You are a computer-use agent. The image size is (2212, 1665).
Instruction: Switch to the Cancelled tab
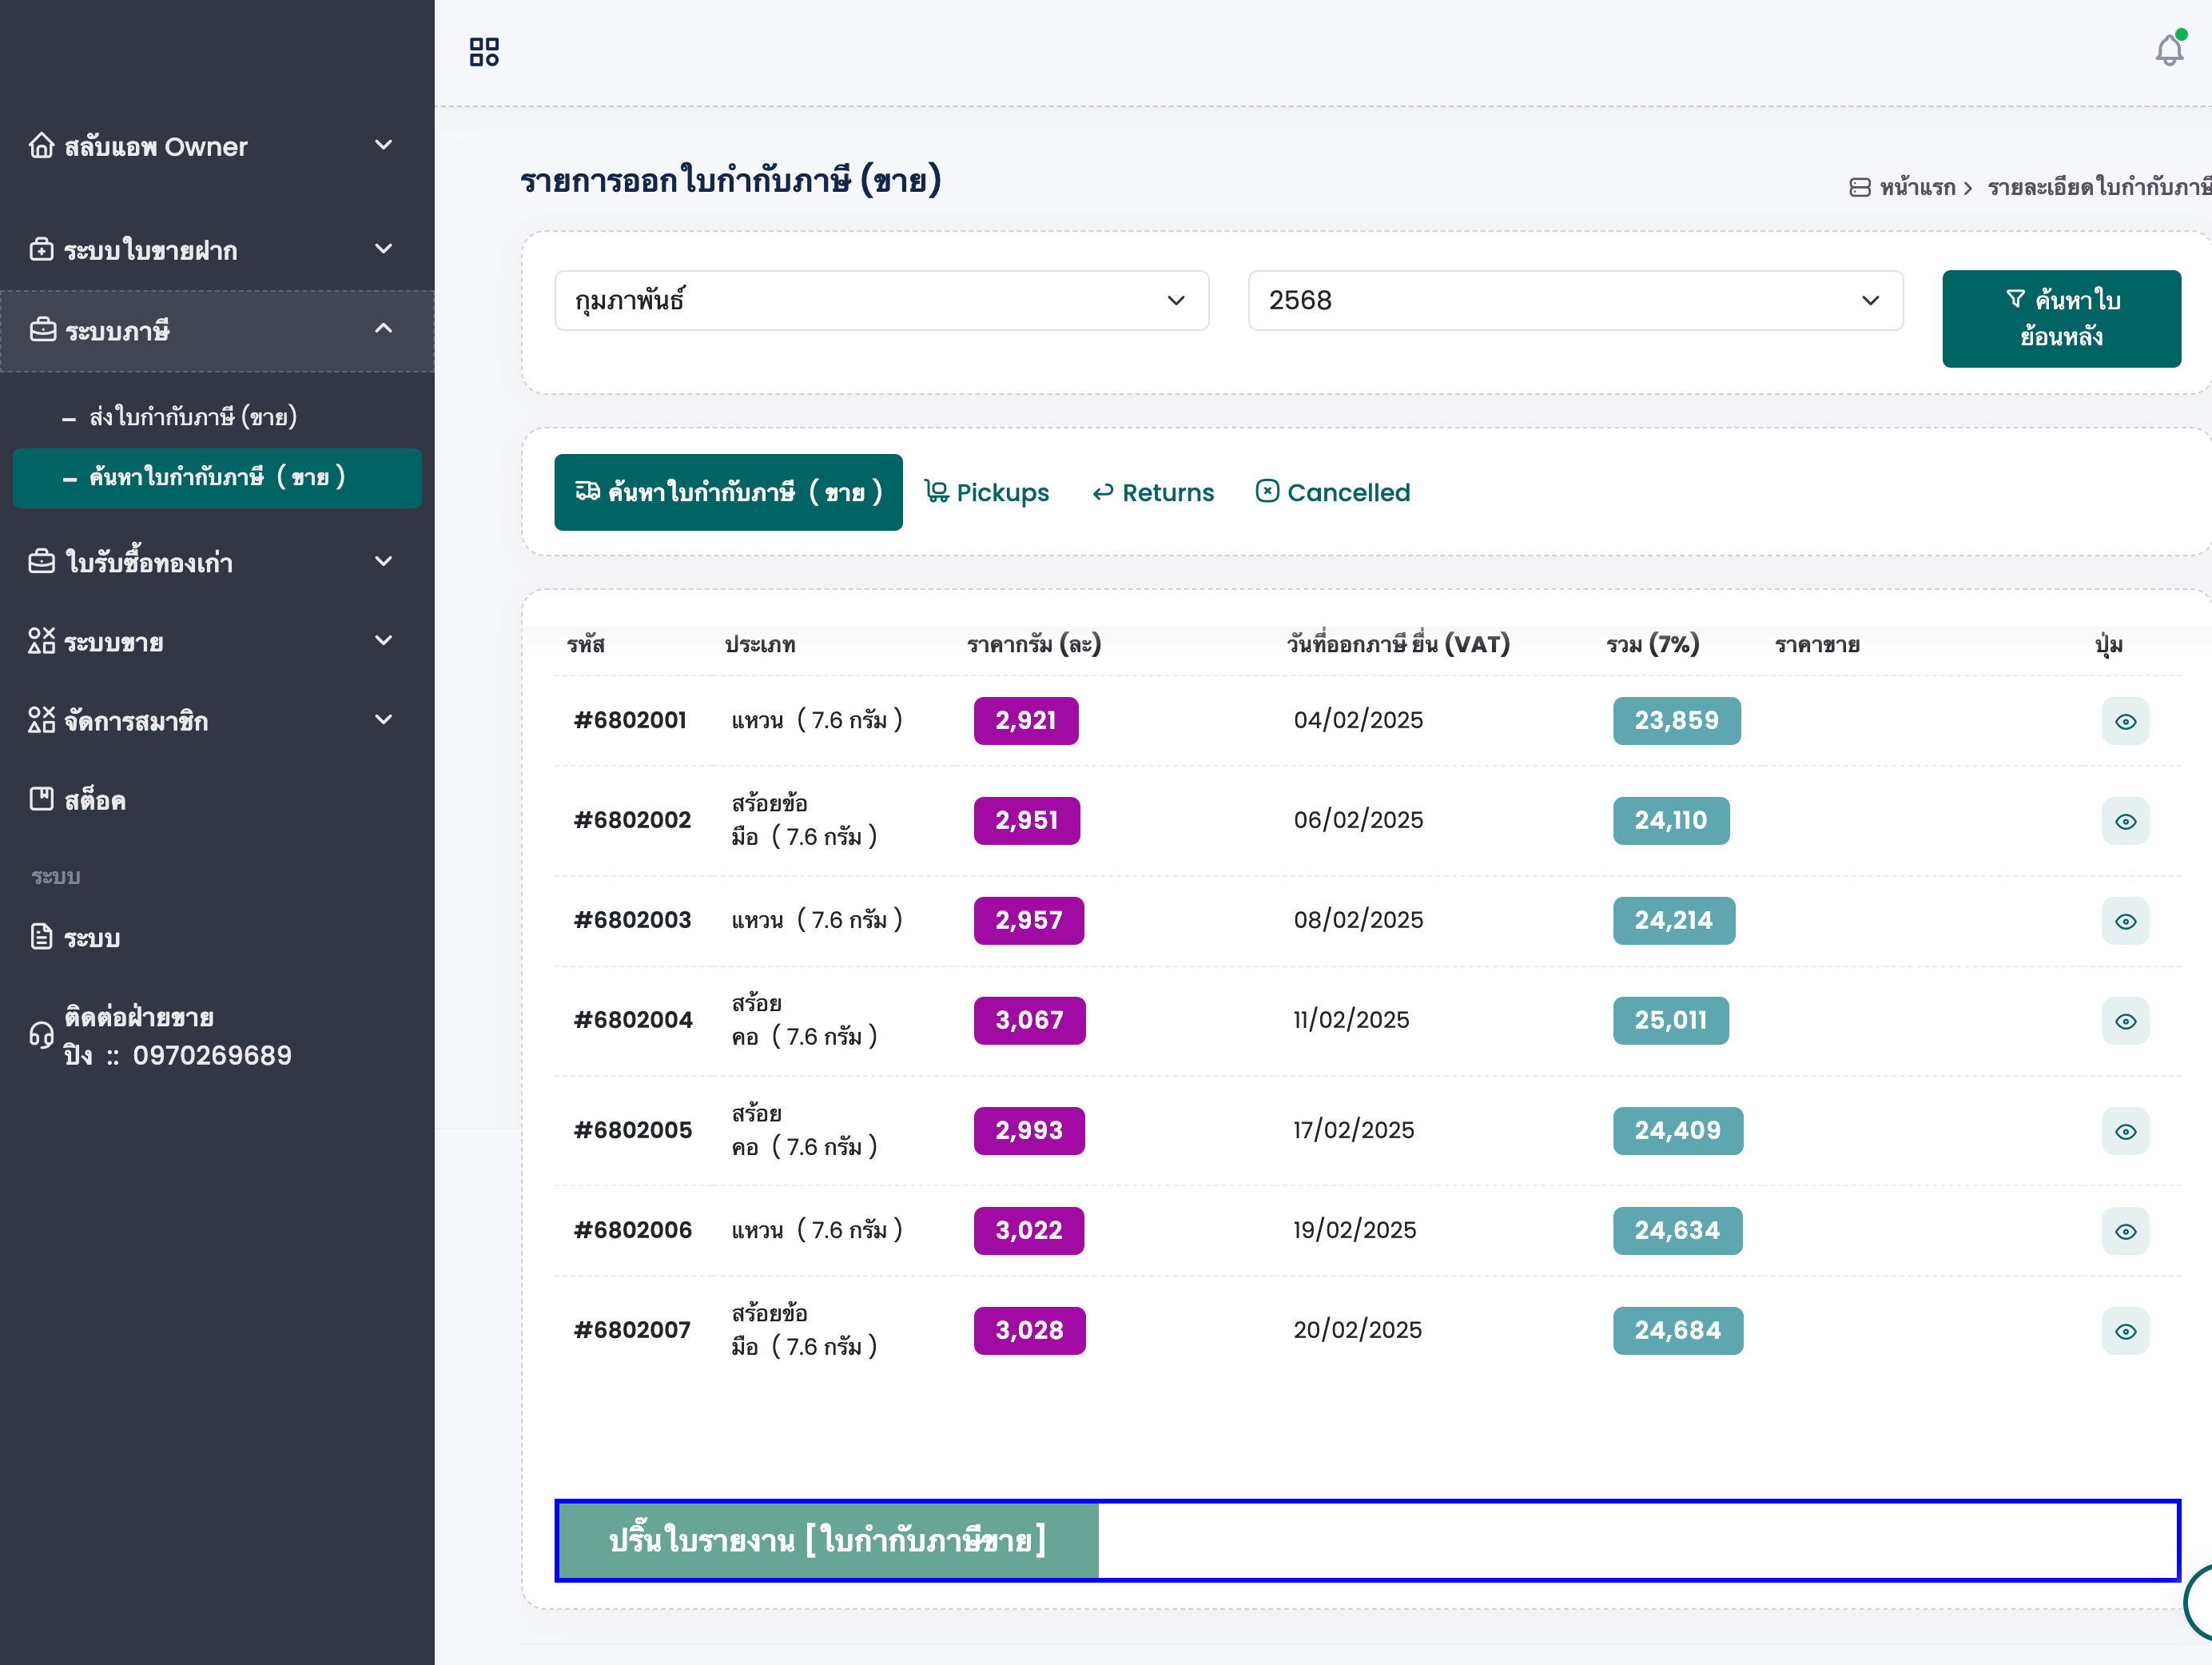coord(1333,492)
